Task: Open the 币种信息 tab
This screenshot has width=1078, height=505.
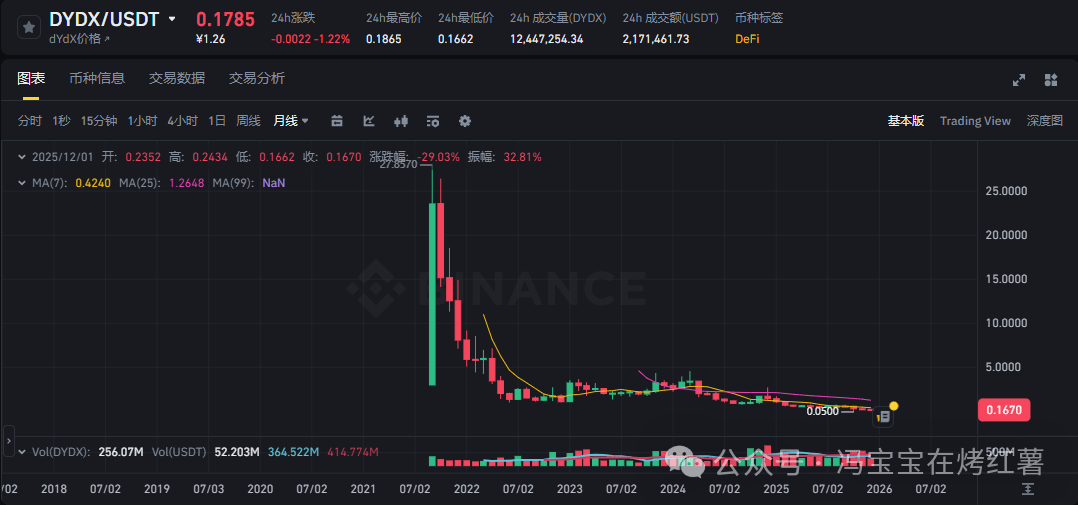Action: click(97, 78)
